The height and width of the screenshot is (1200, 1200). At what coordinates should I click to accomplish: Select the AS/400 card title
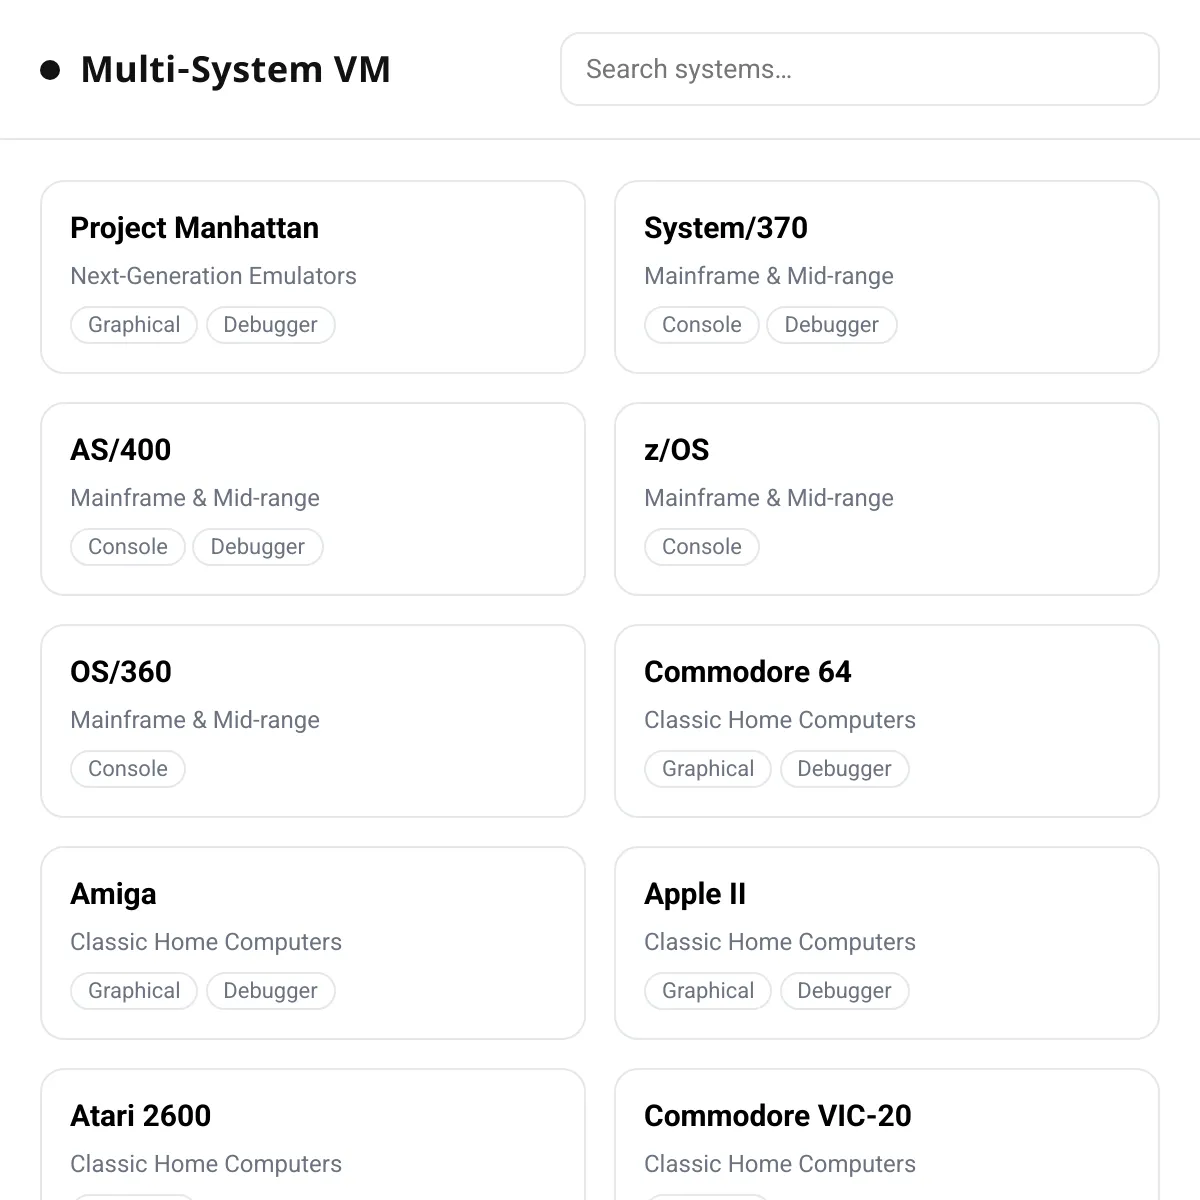(121, 450)
